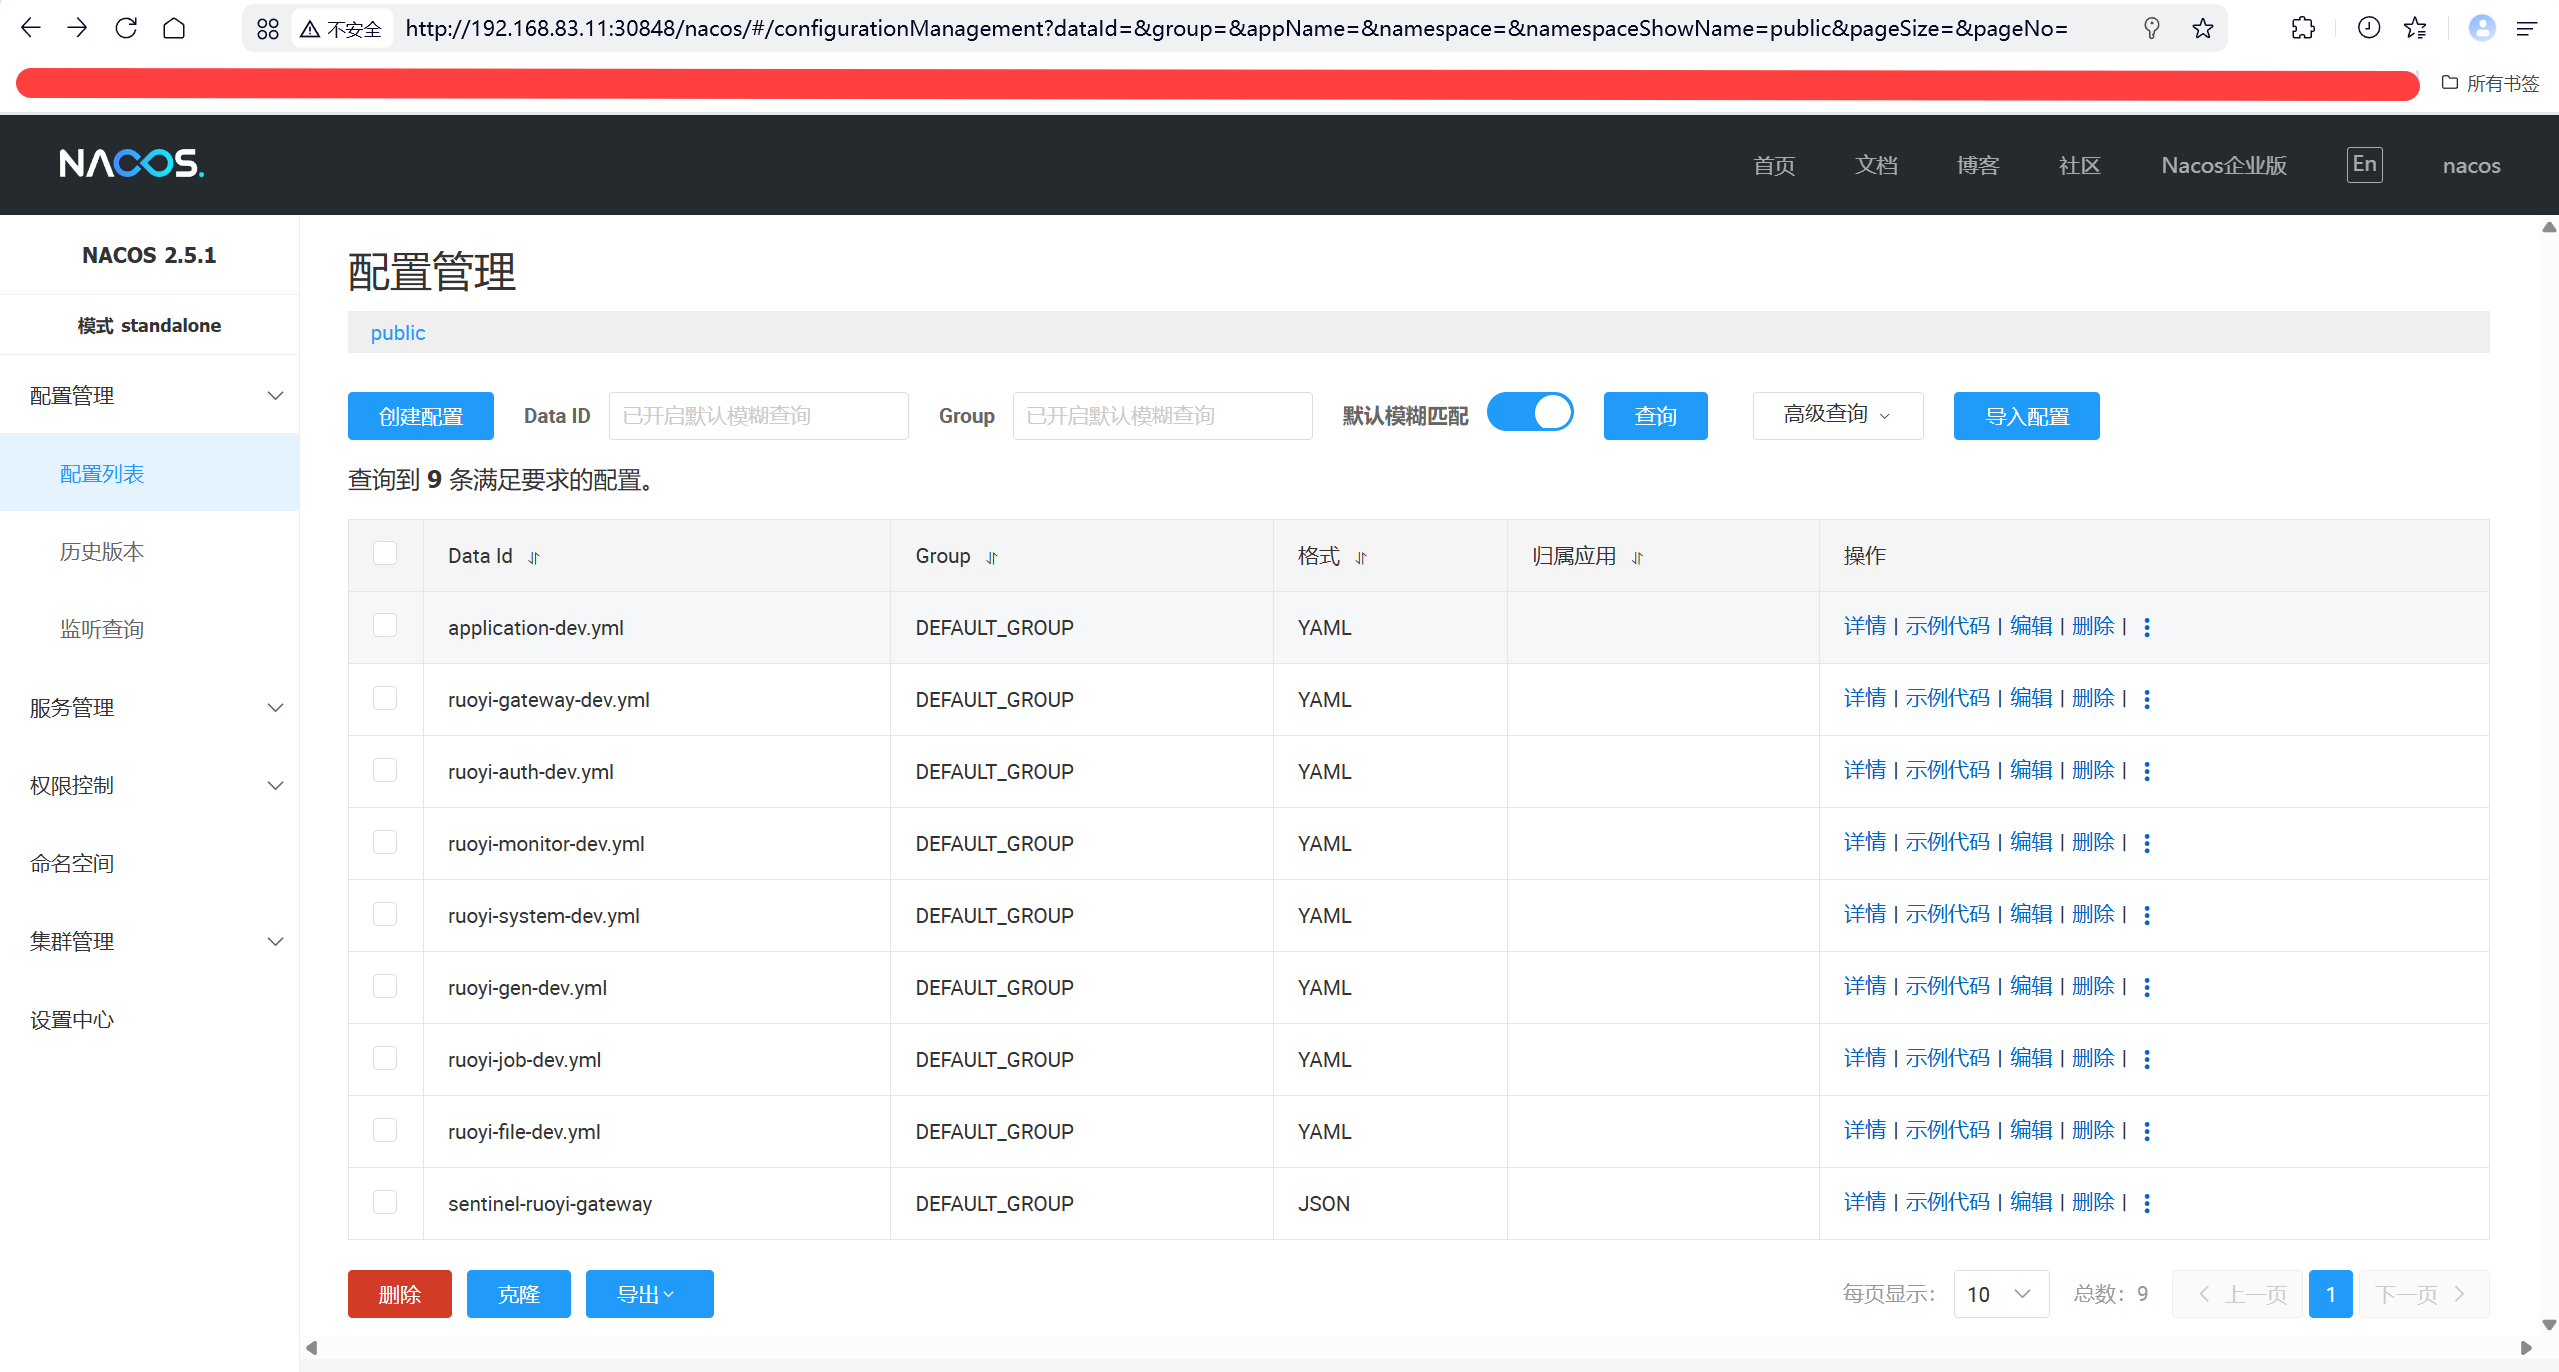
Task: Check the ruoyi-gen-dev.yml row checkbox
Action: pos(385,986)
